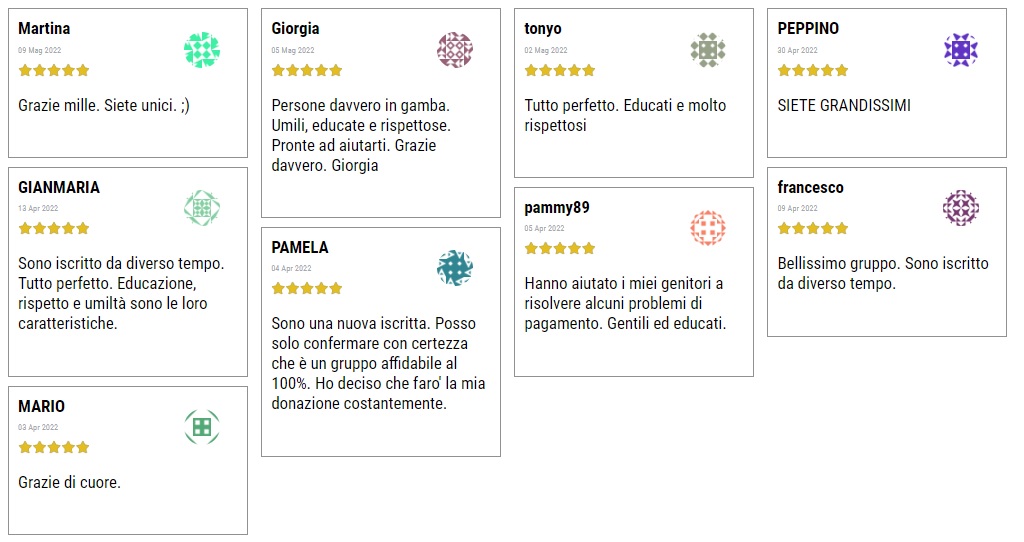Click tonyo's five-star rating
The height and width of the screenshot is (542, 1024).
pyautogui.click(x=560, y=70)
